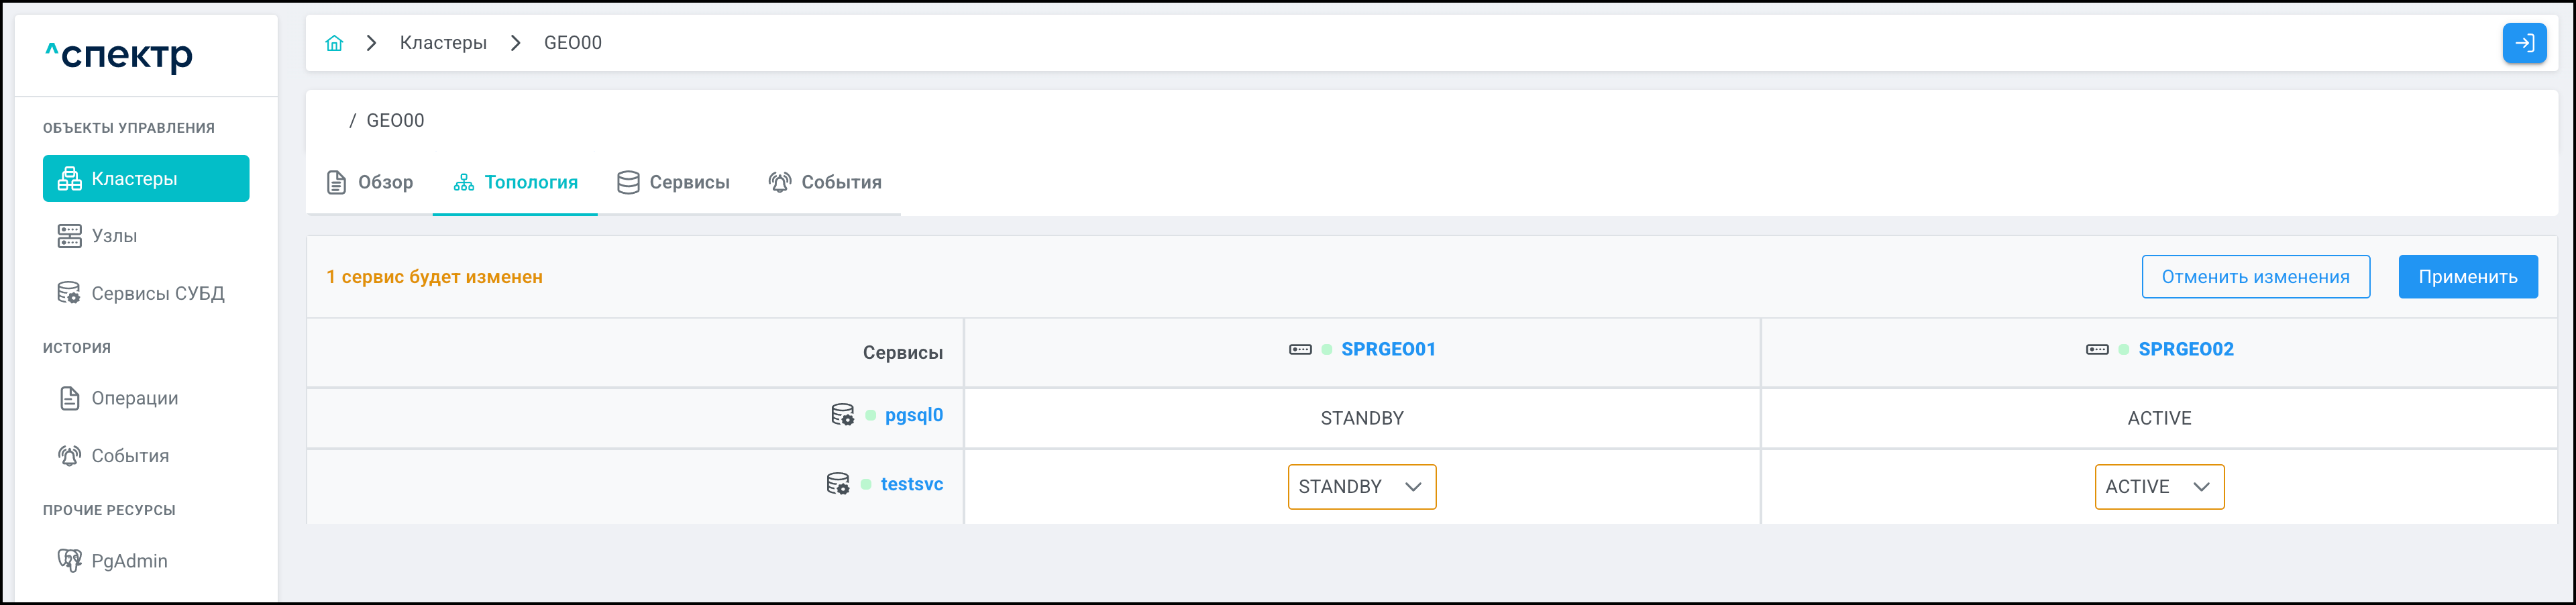
Task: Open Узлы section in sidebar
Action: [x=114, y=236]
